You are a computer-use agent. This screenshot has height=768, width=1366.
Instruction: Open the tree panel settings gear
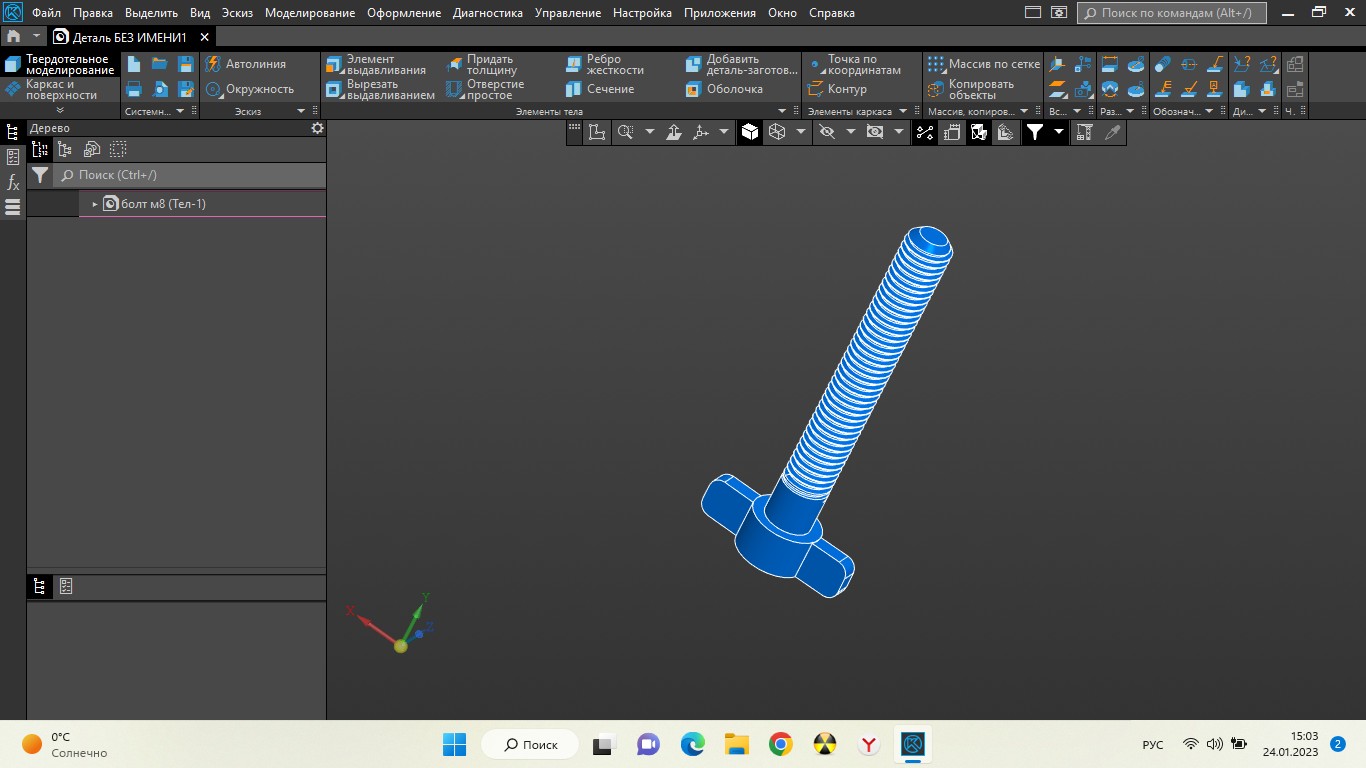coord(317,128)
